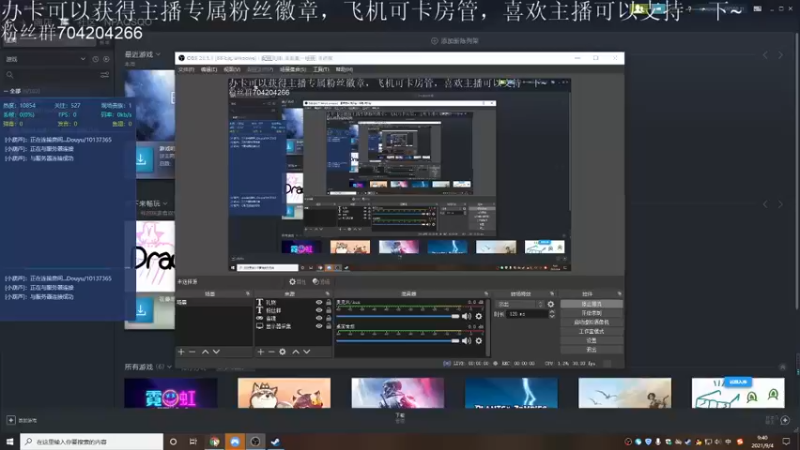Open Steam 游戏 category dropdown
The image size is (800, 450).
45,59
